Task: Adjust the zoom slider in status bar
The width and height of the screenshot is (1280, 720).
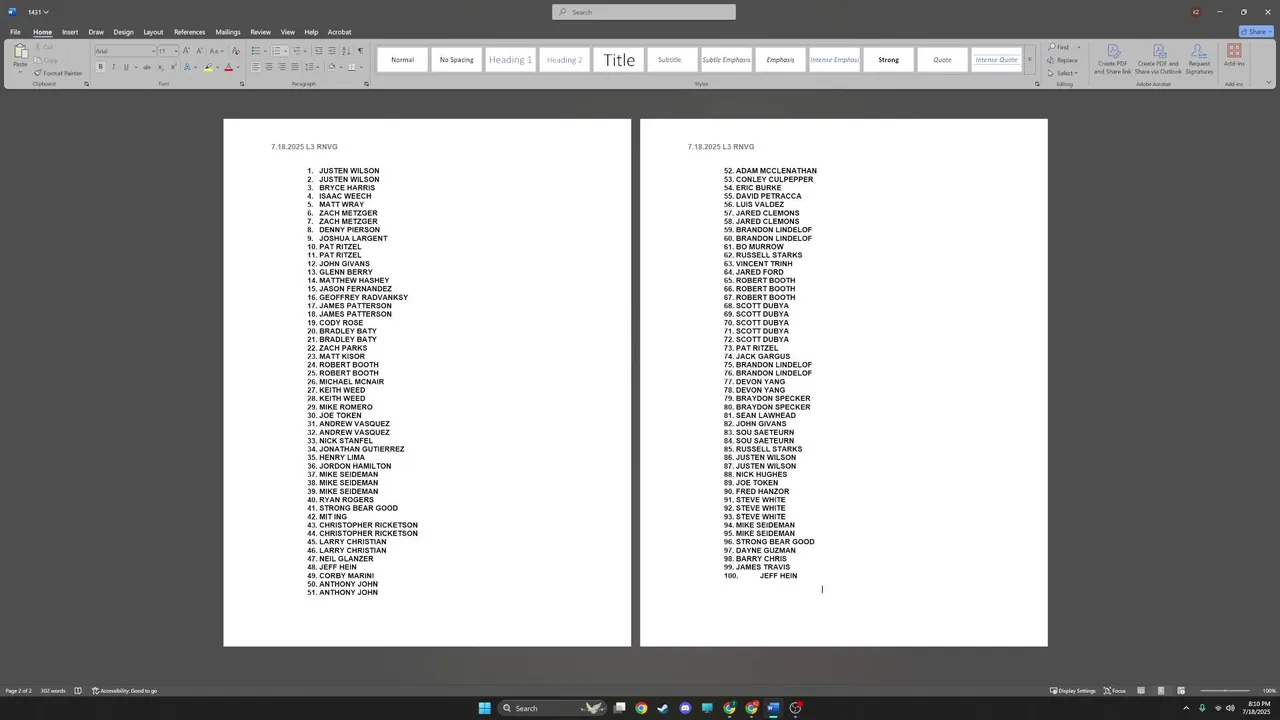Action: coord(1225,691)
